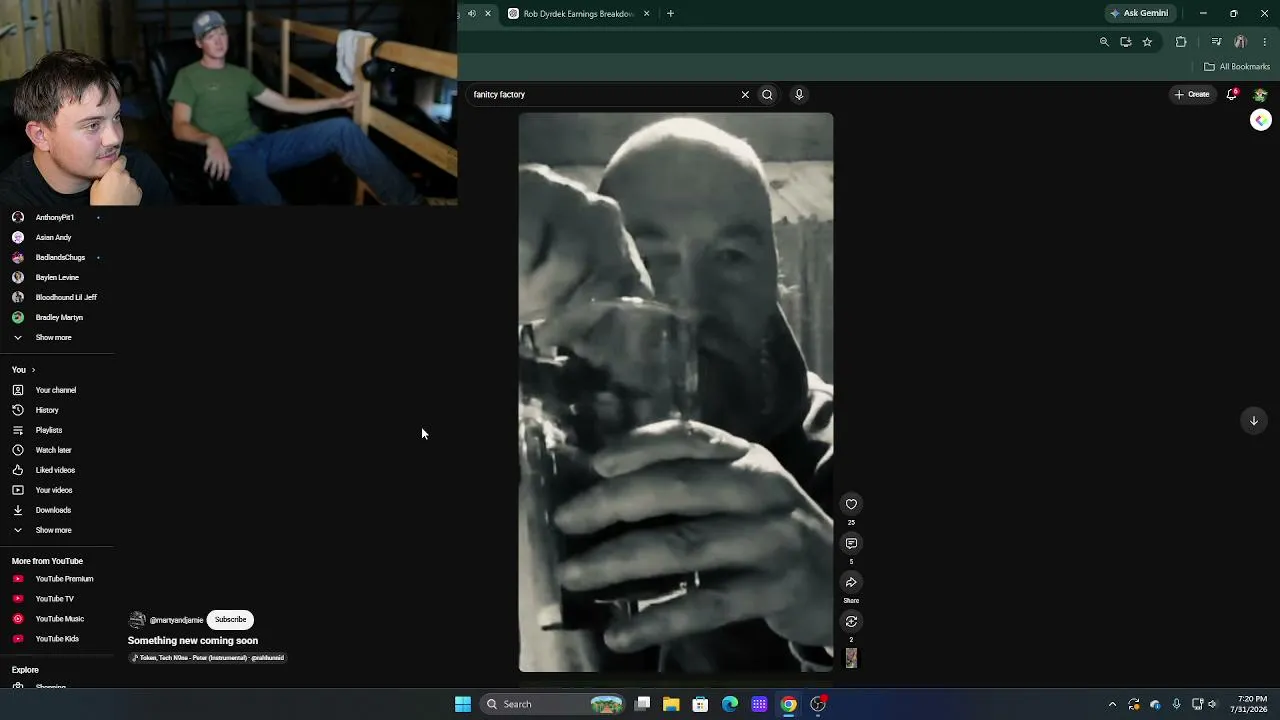Subscribe to @martyandjamie
This screenshot has width=1280, height=720.
[x=230, y=619]
